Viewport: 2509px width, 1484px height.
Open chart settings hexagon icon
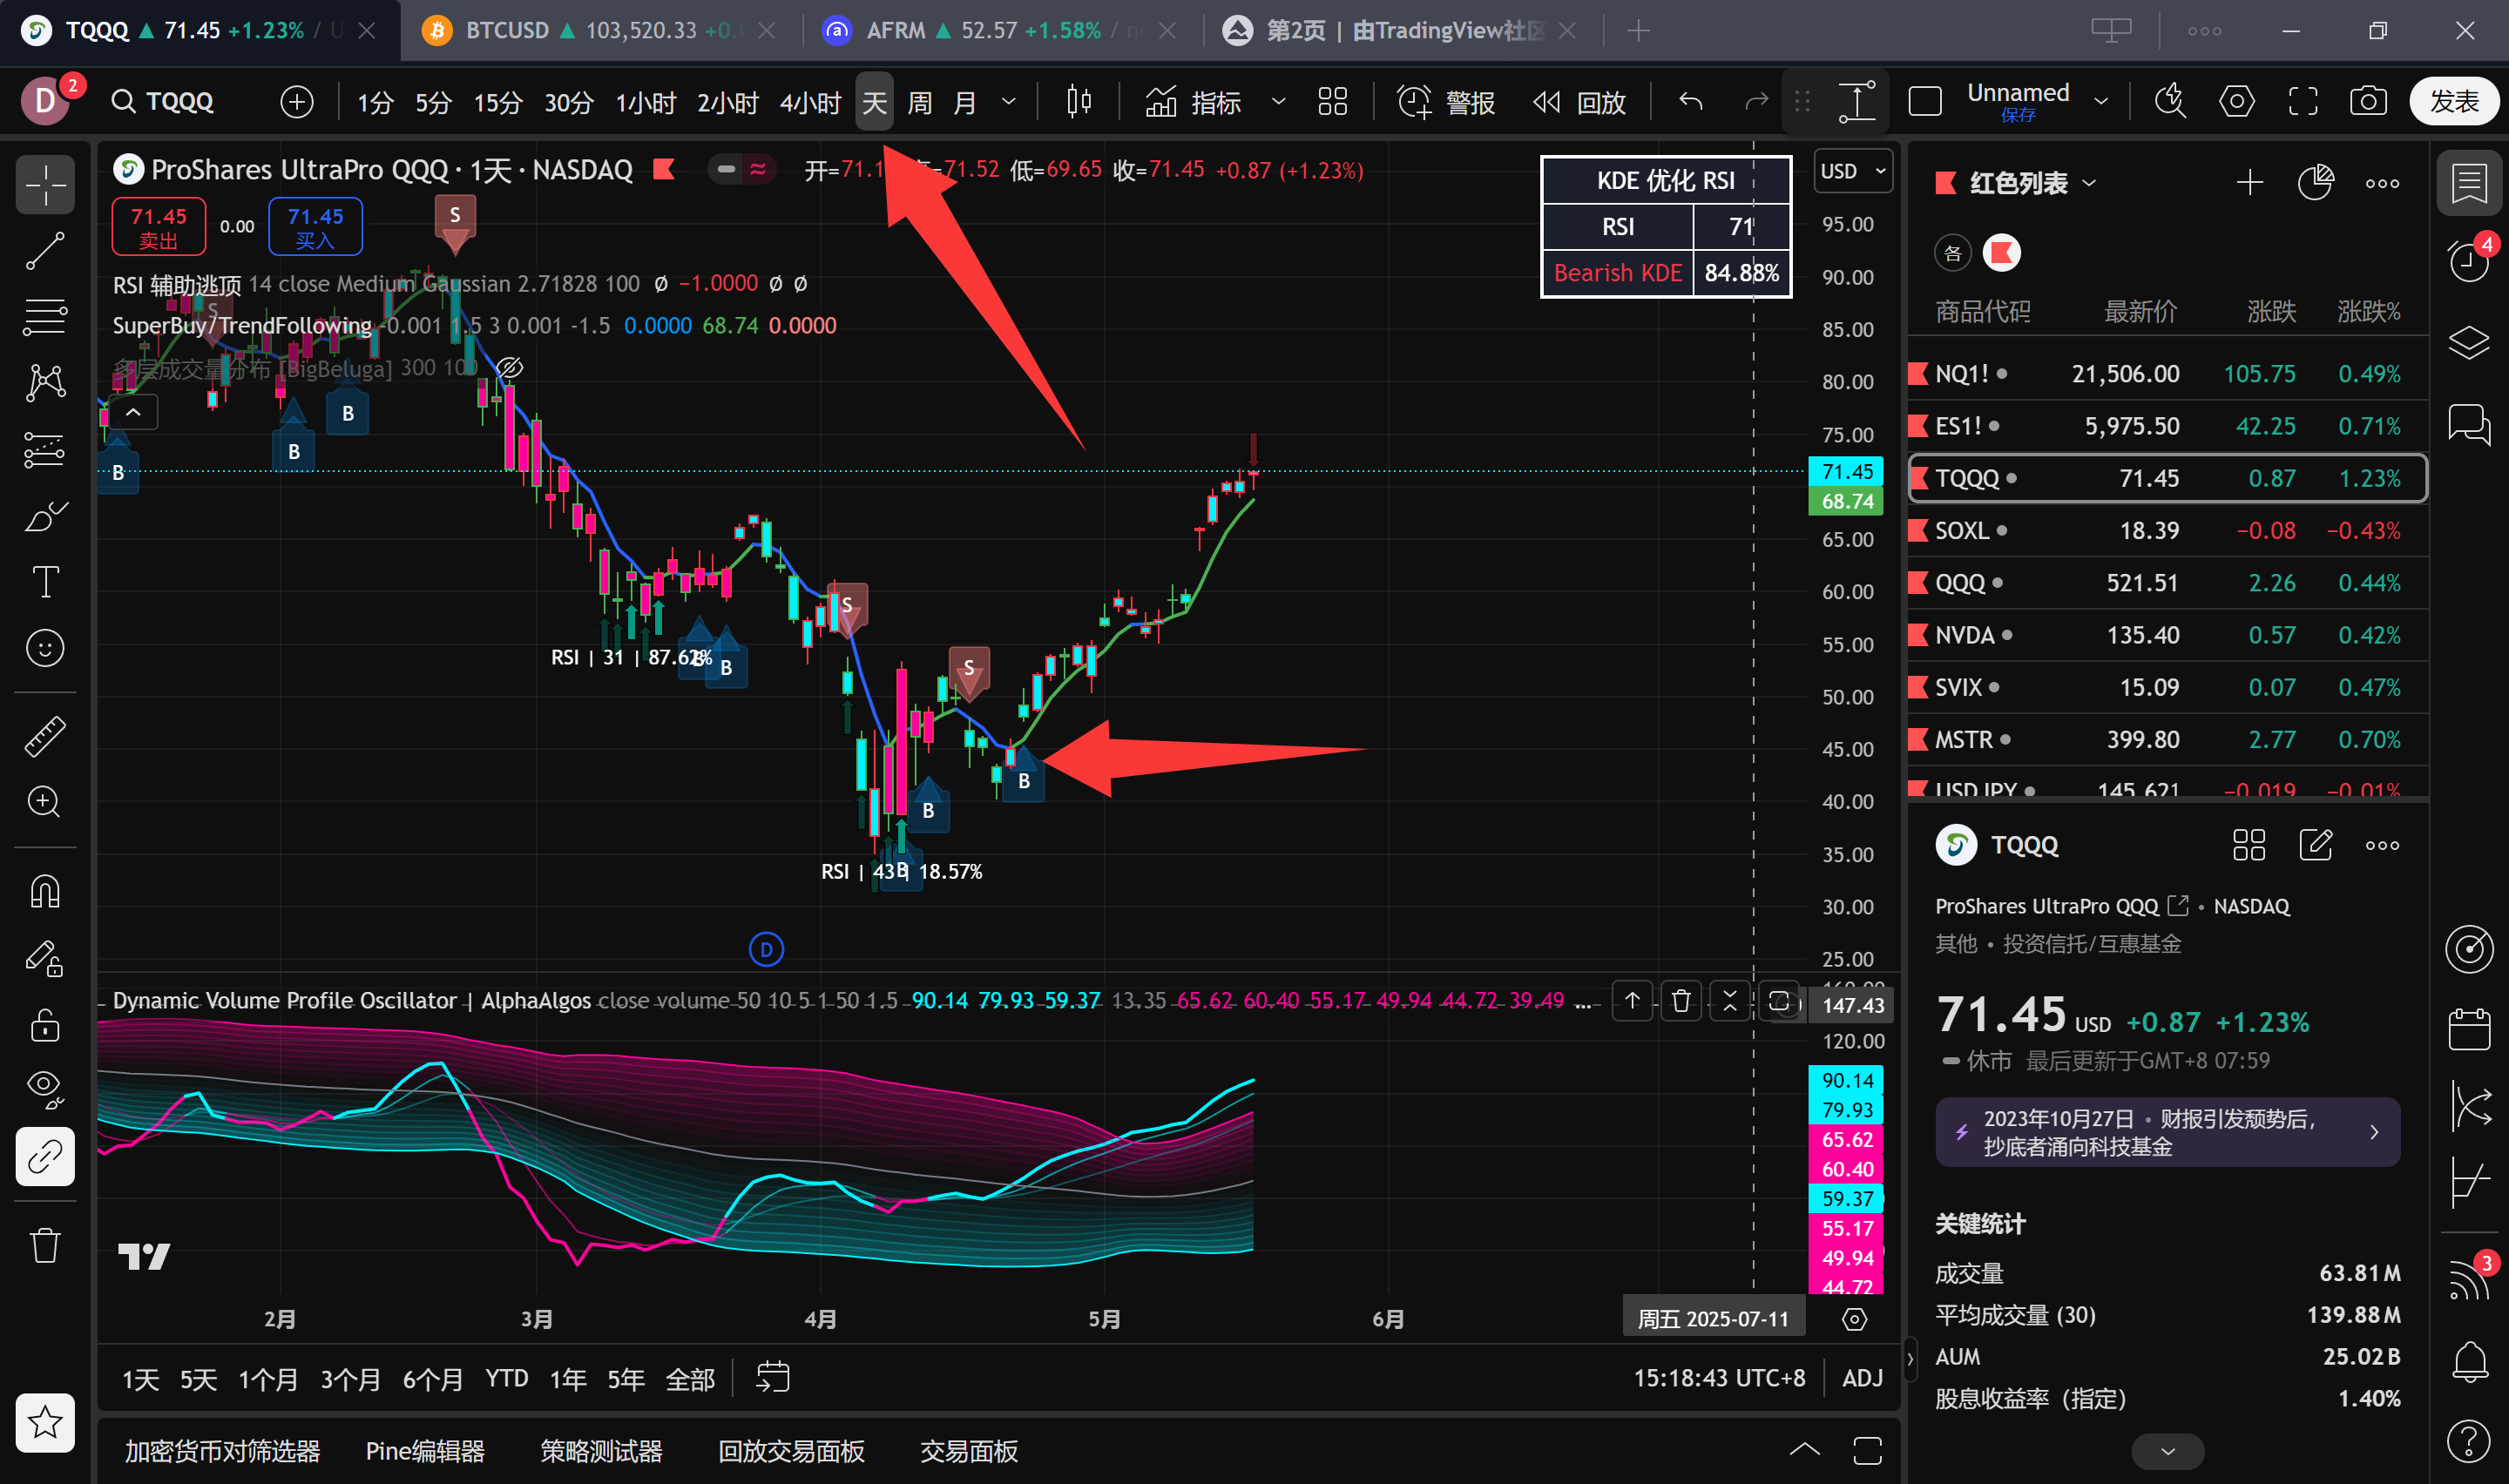pos(2237,102)
